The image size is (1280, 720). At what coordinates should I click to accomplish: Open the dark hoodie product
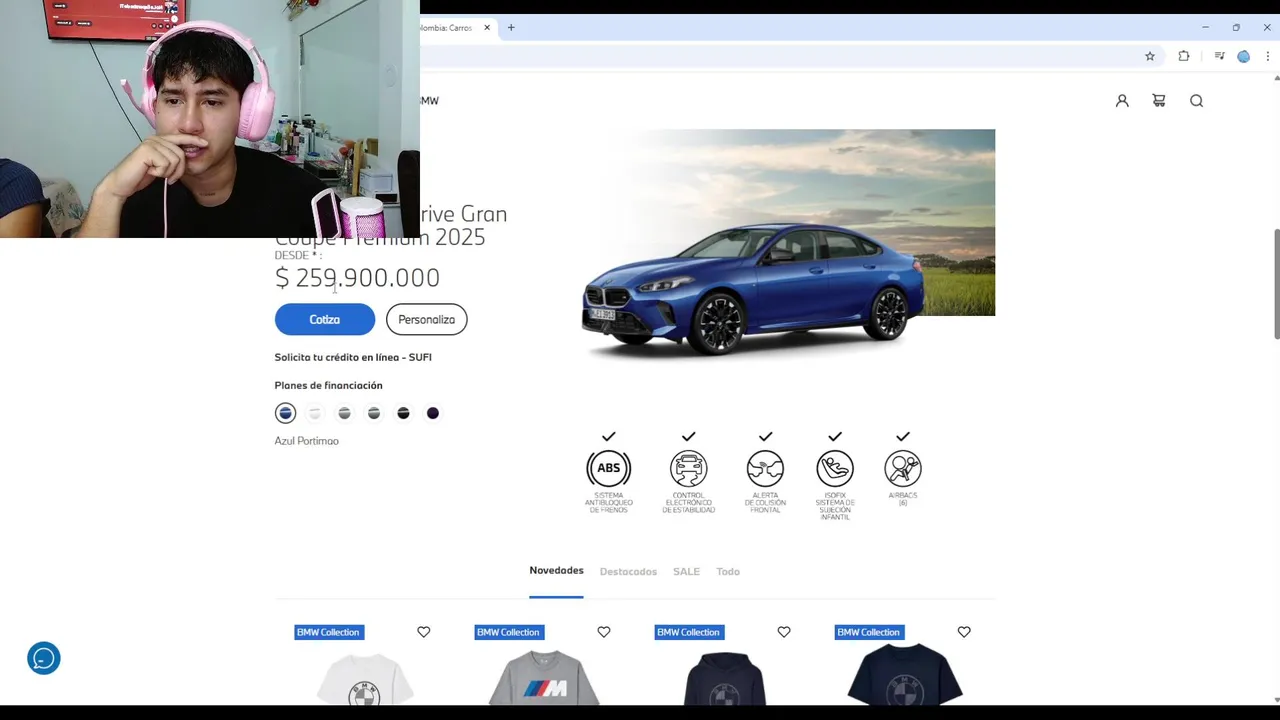pos(724,679)
